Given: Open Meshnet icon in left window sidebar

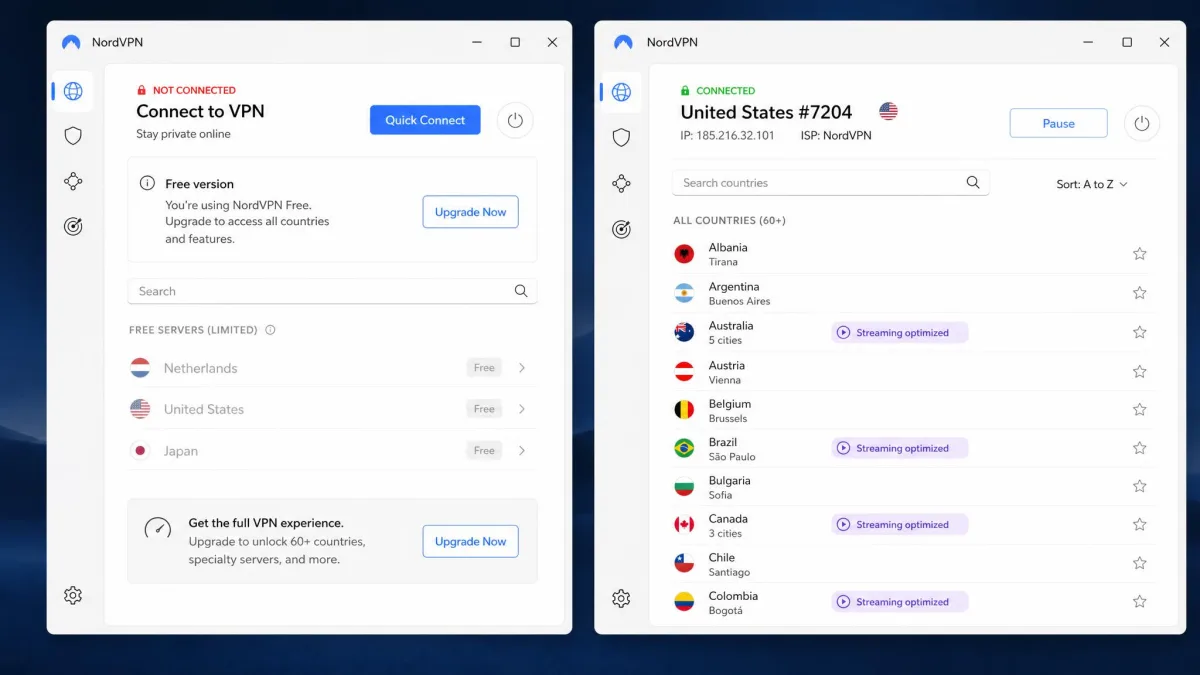Looking at the screenshot, I should (x=73, y=182).
